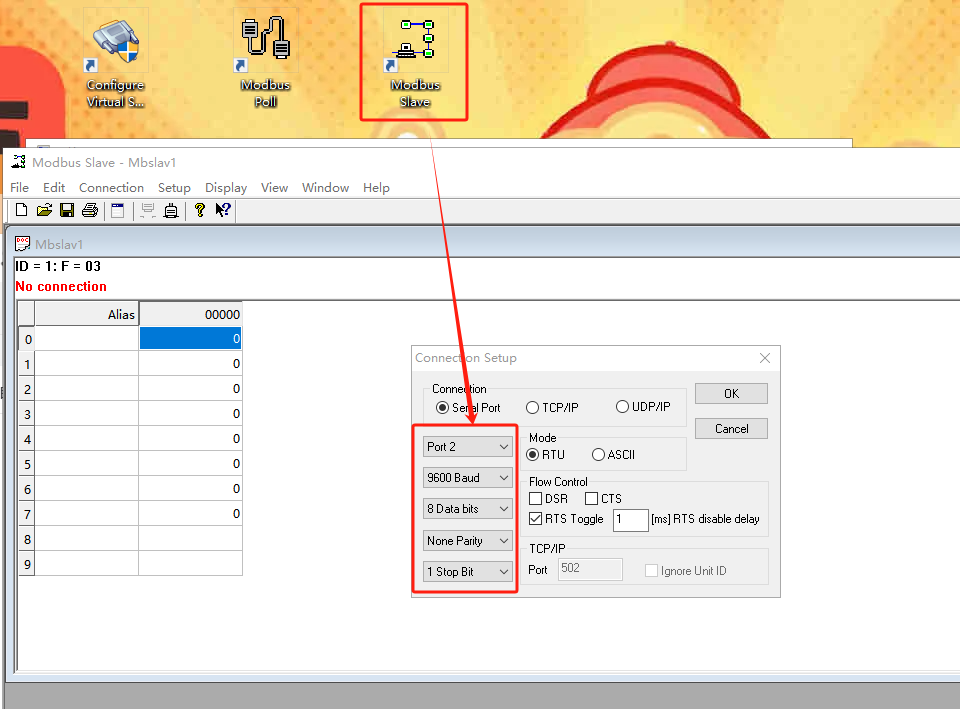
Task: Save using the floppy disk icon
Action: (x=67, y=211)
